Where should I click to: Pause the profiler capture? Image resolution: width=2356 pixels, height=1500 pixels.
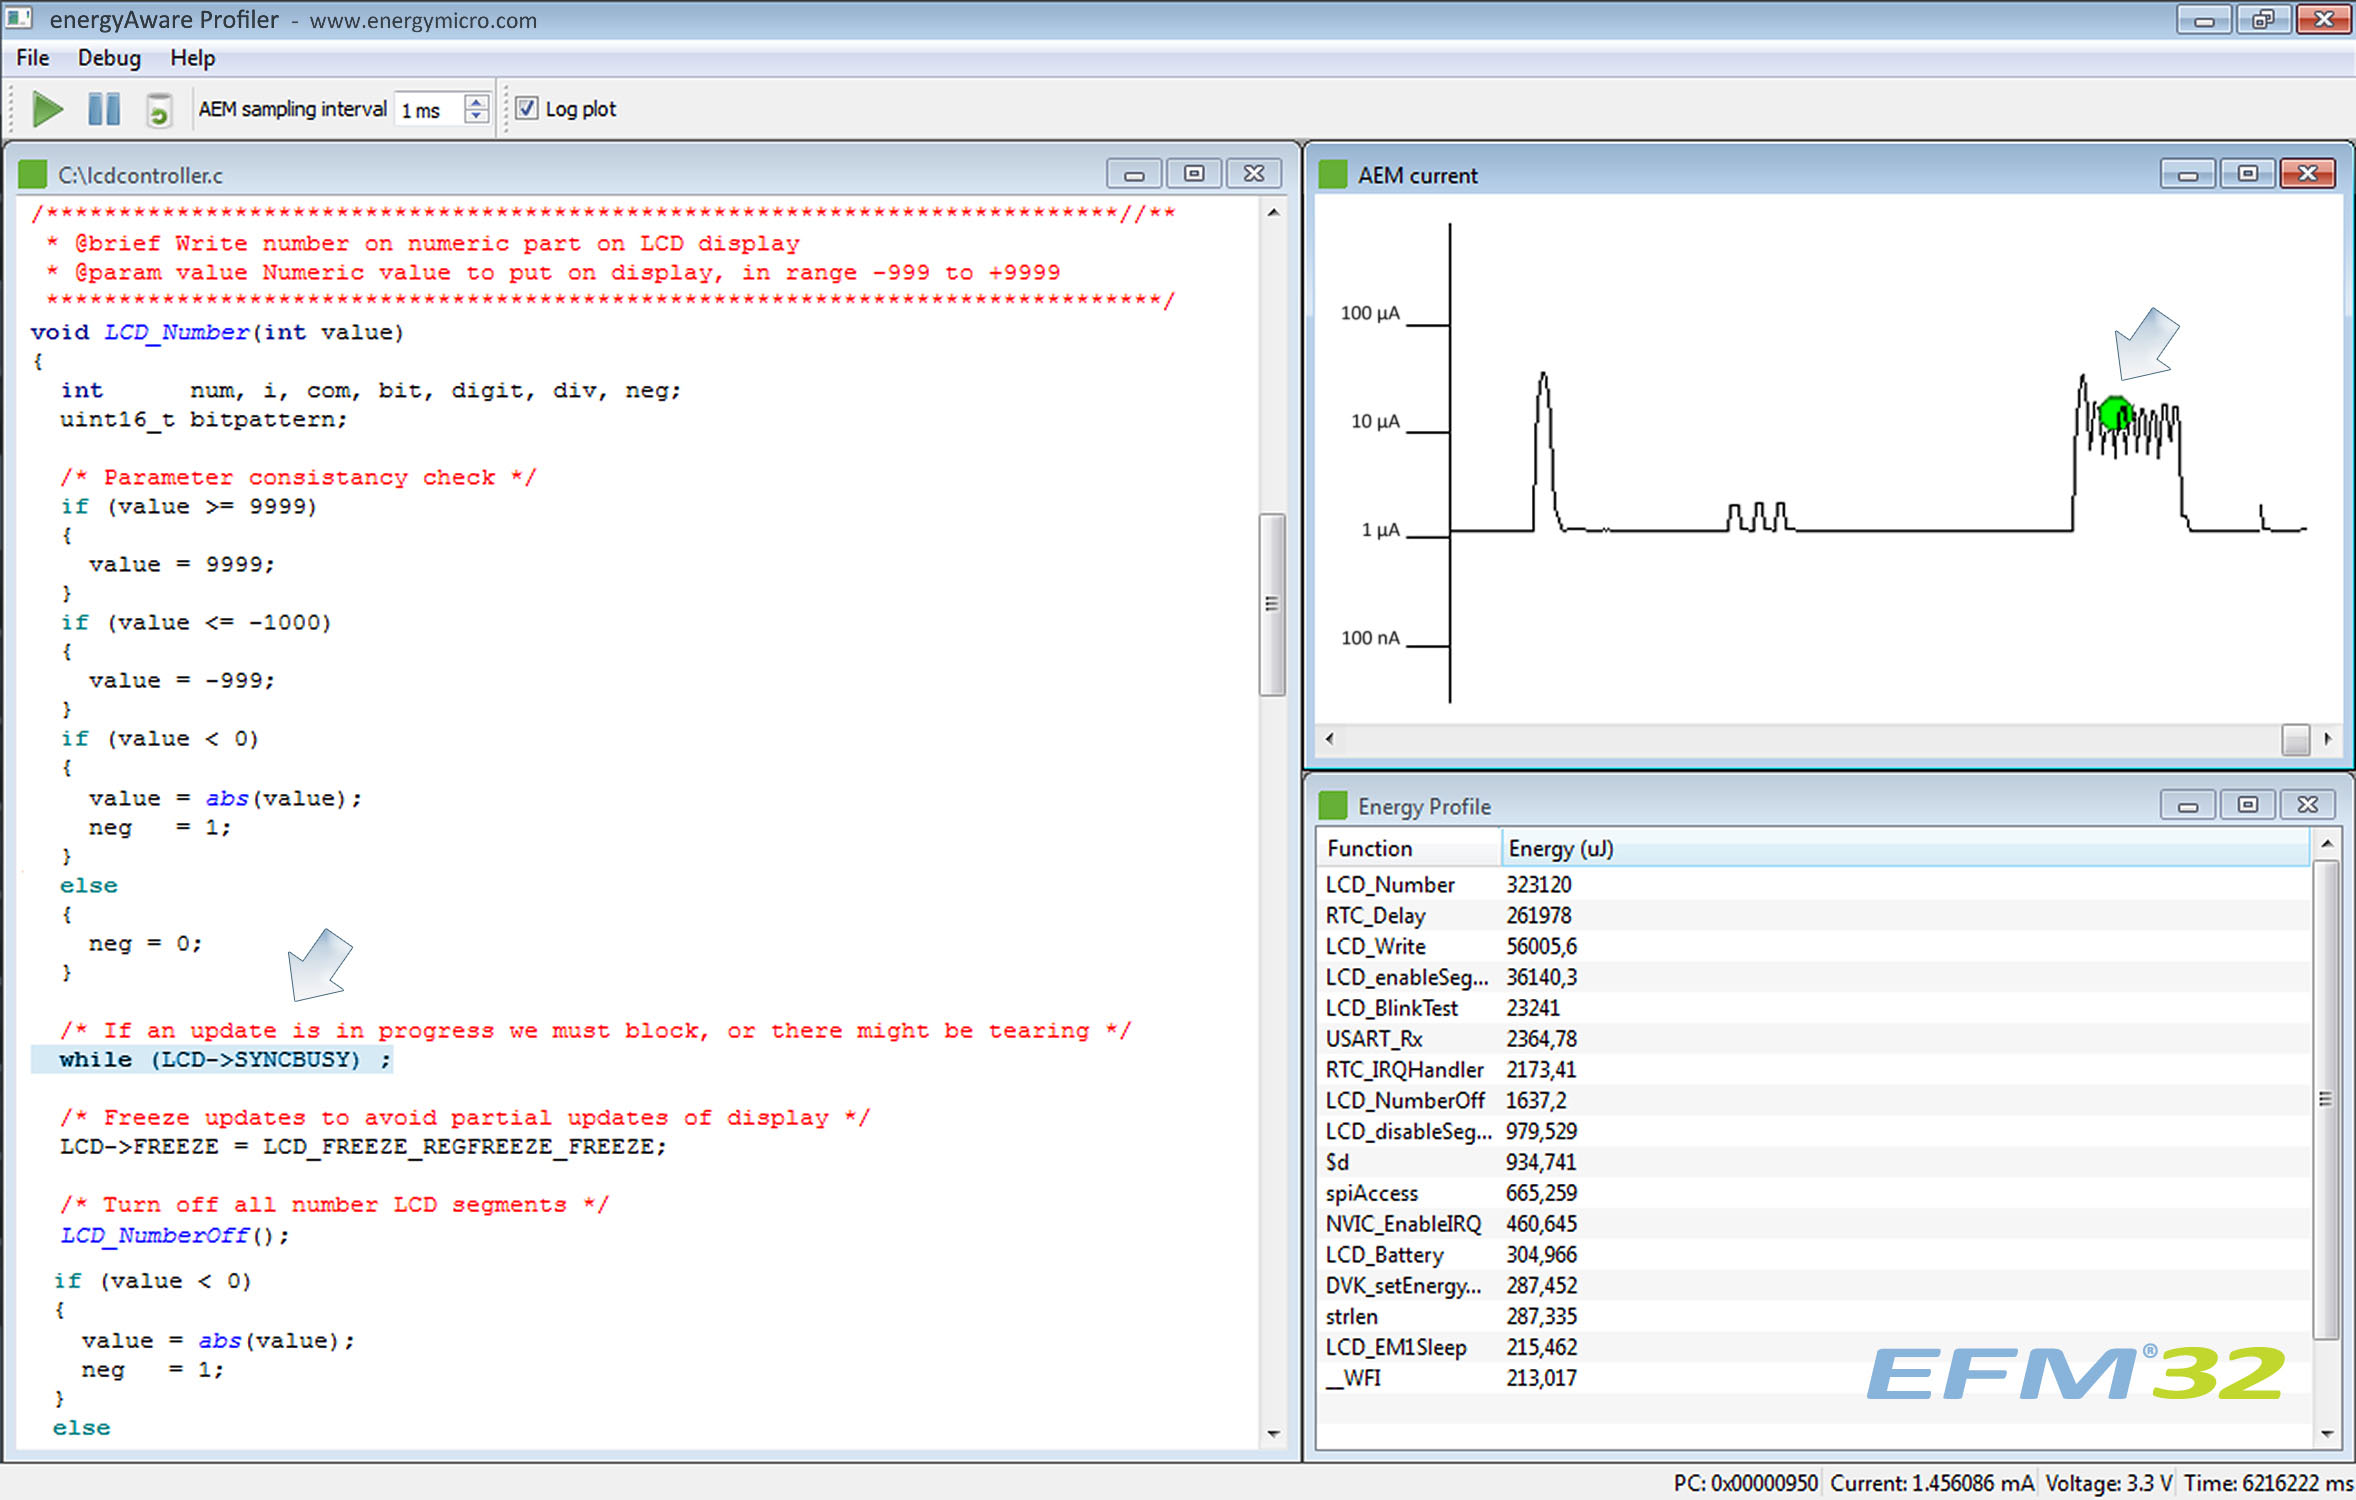(104, 109)
